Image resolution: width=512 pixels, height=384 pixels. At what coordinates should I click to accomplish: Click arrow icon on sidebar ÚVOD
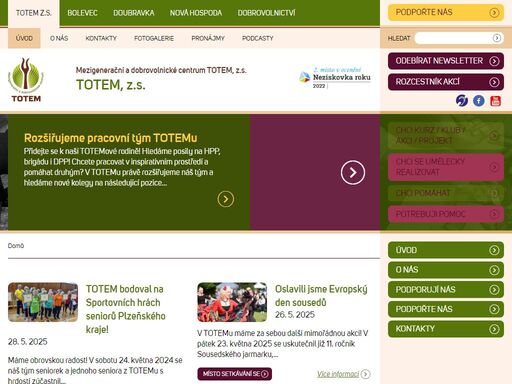pos(494,250)
